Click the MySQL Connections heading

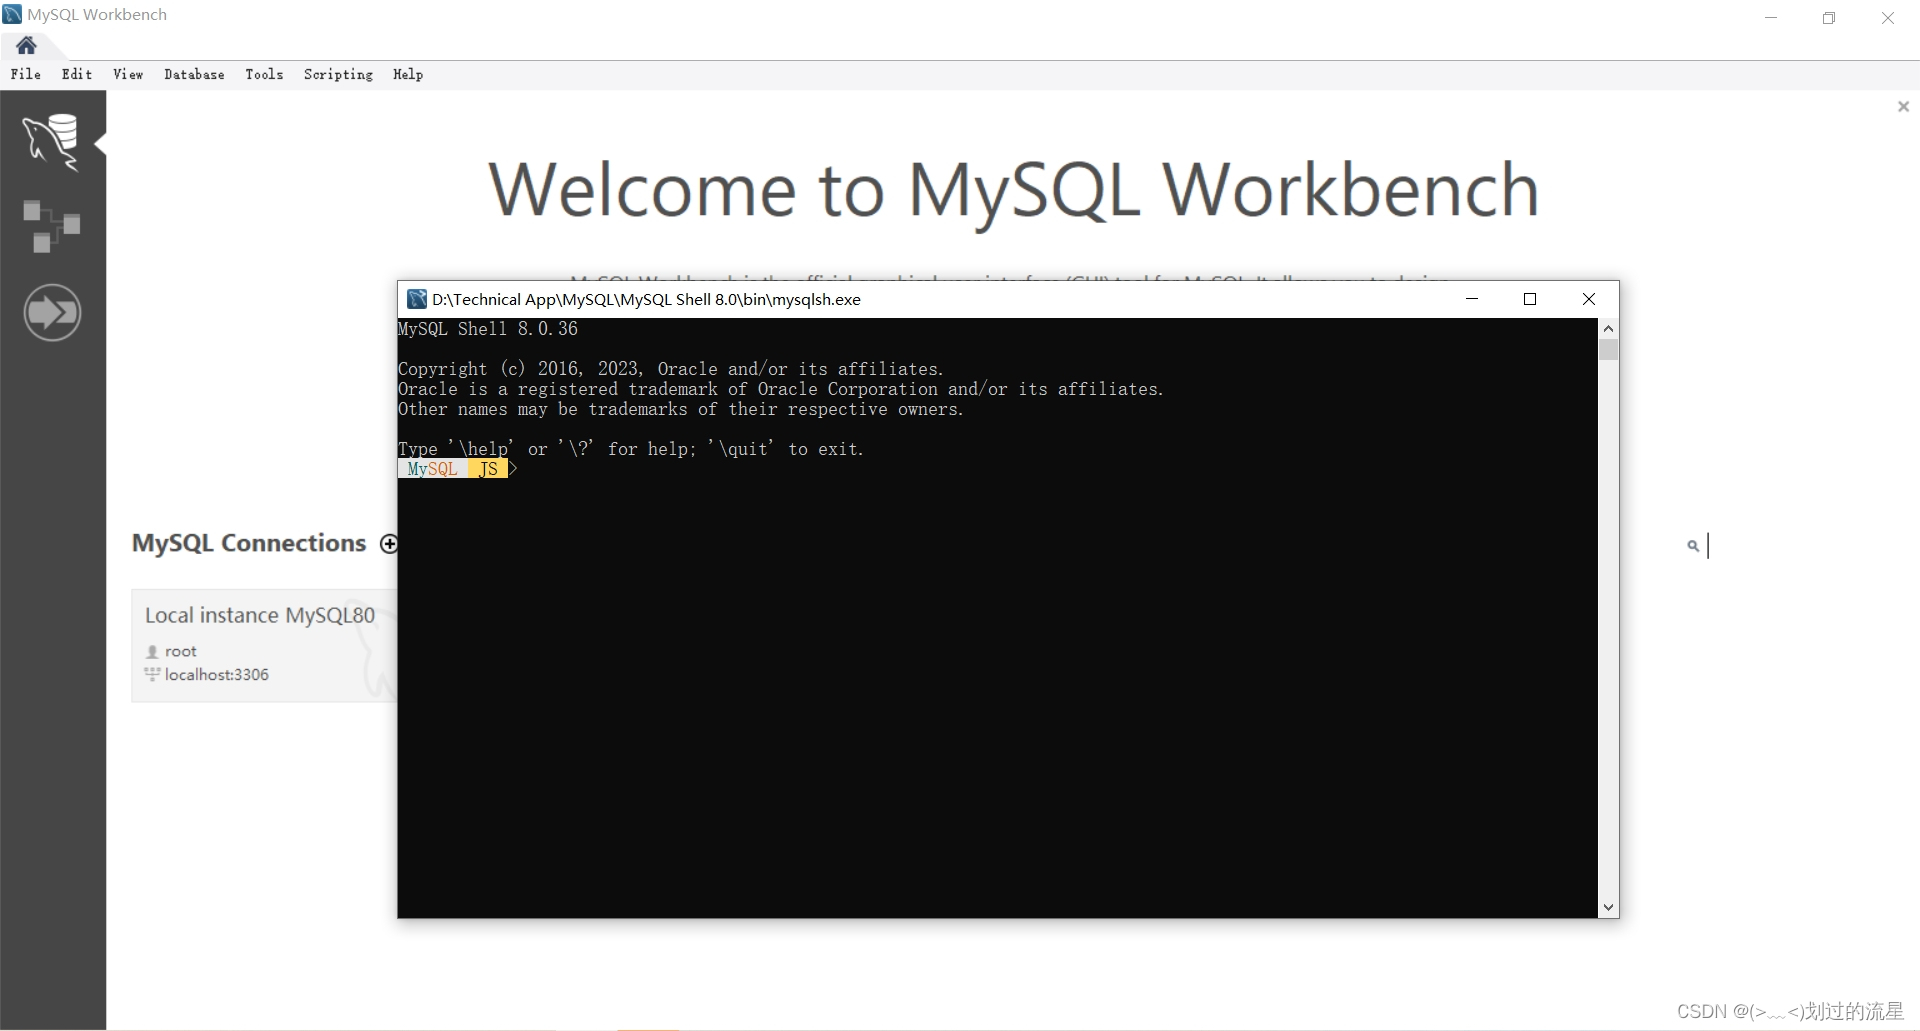pos(249,543)
